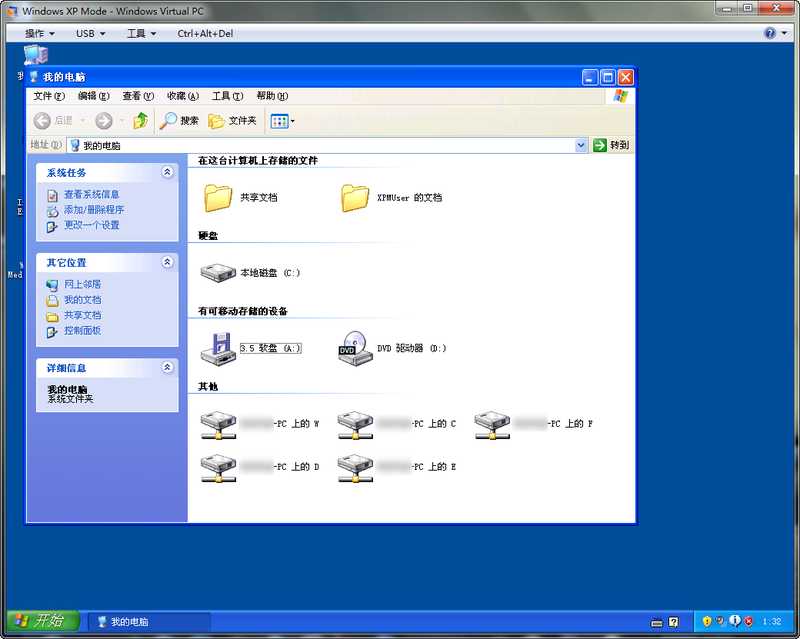Click the language bar help question mark icon
Image resolution: width=800 pixels, height=639 pixels.
673,622
